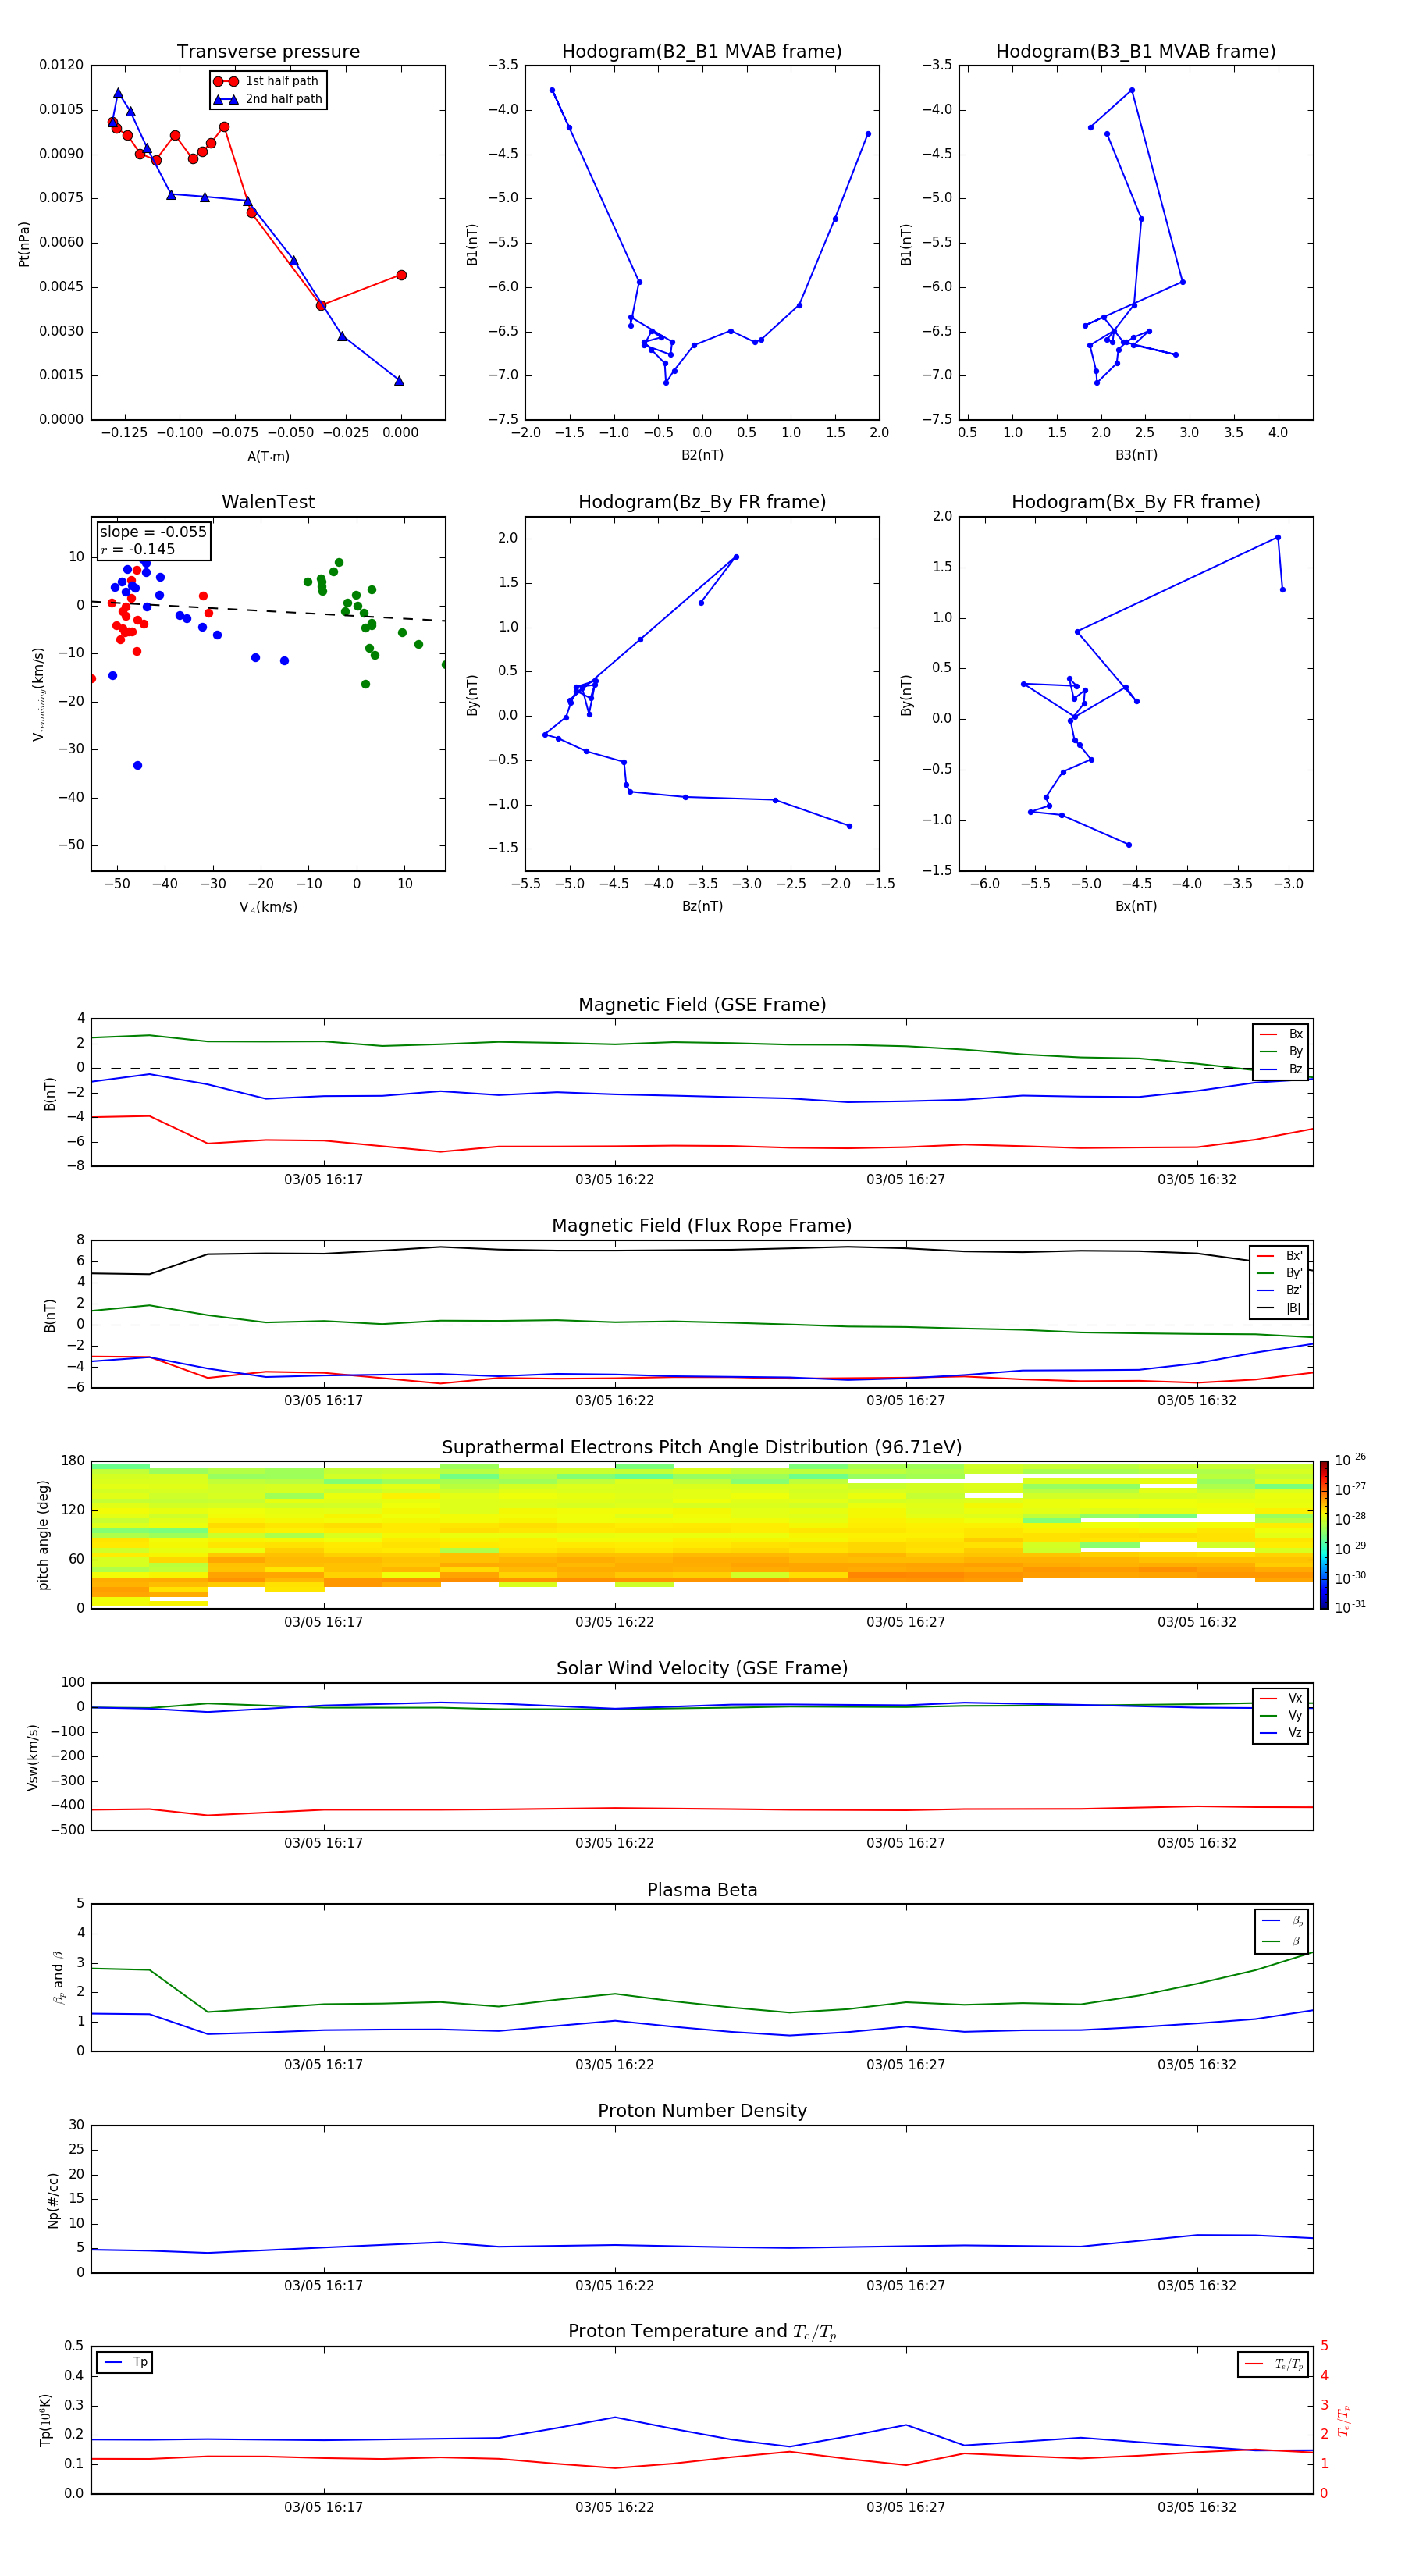Click the red Te/Tp legend entry
The width and height of the screenshot is (1405, 2576).
coord(1275,2364)
